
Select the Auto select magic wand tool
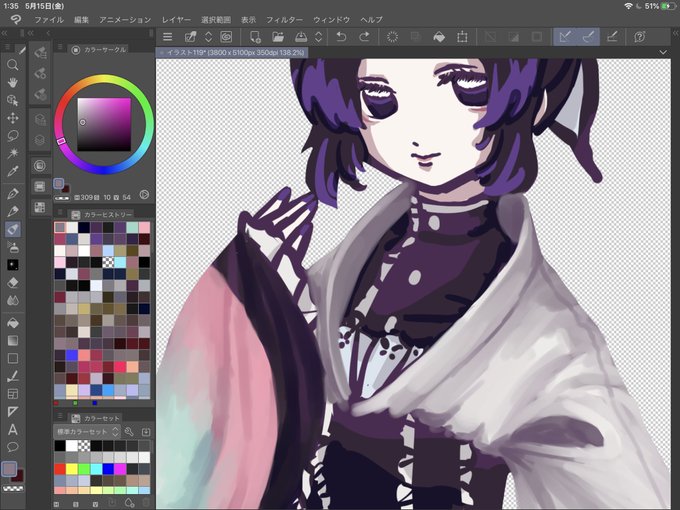[13, 153]
